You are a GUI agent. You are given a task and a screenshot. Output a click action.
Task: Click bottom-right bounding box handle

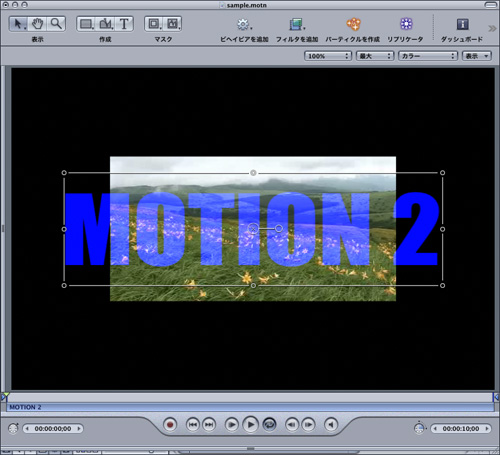[x=442, y=285]
